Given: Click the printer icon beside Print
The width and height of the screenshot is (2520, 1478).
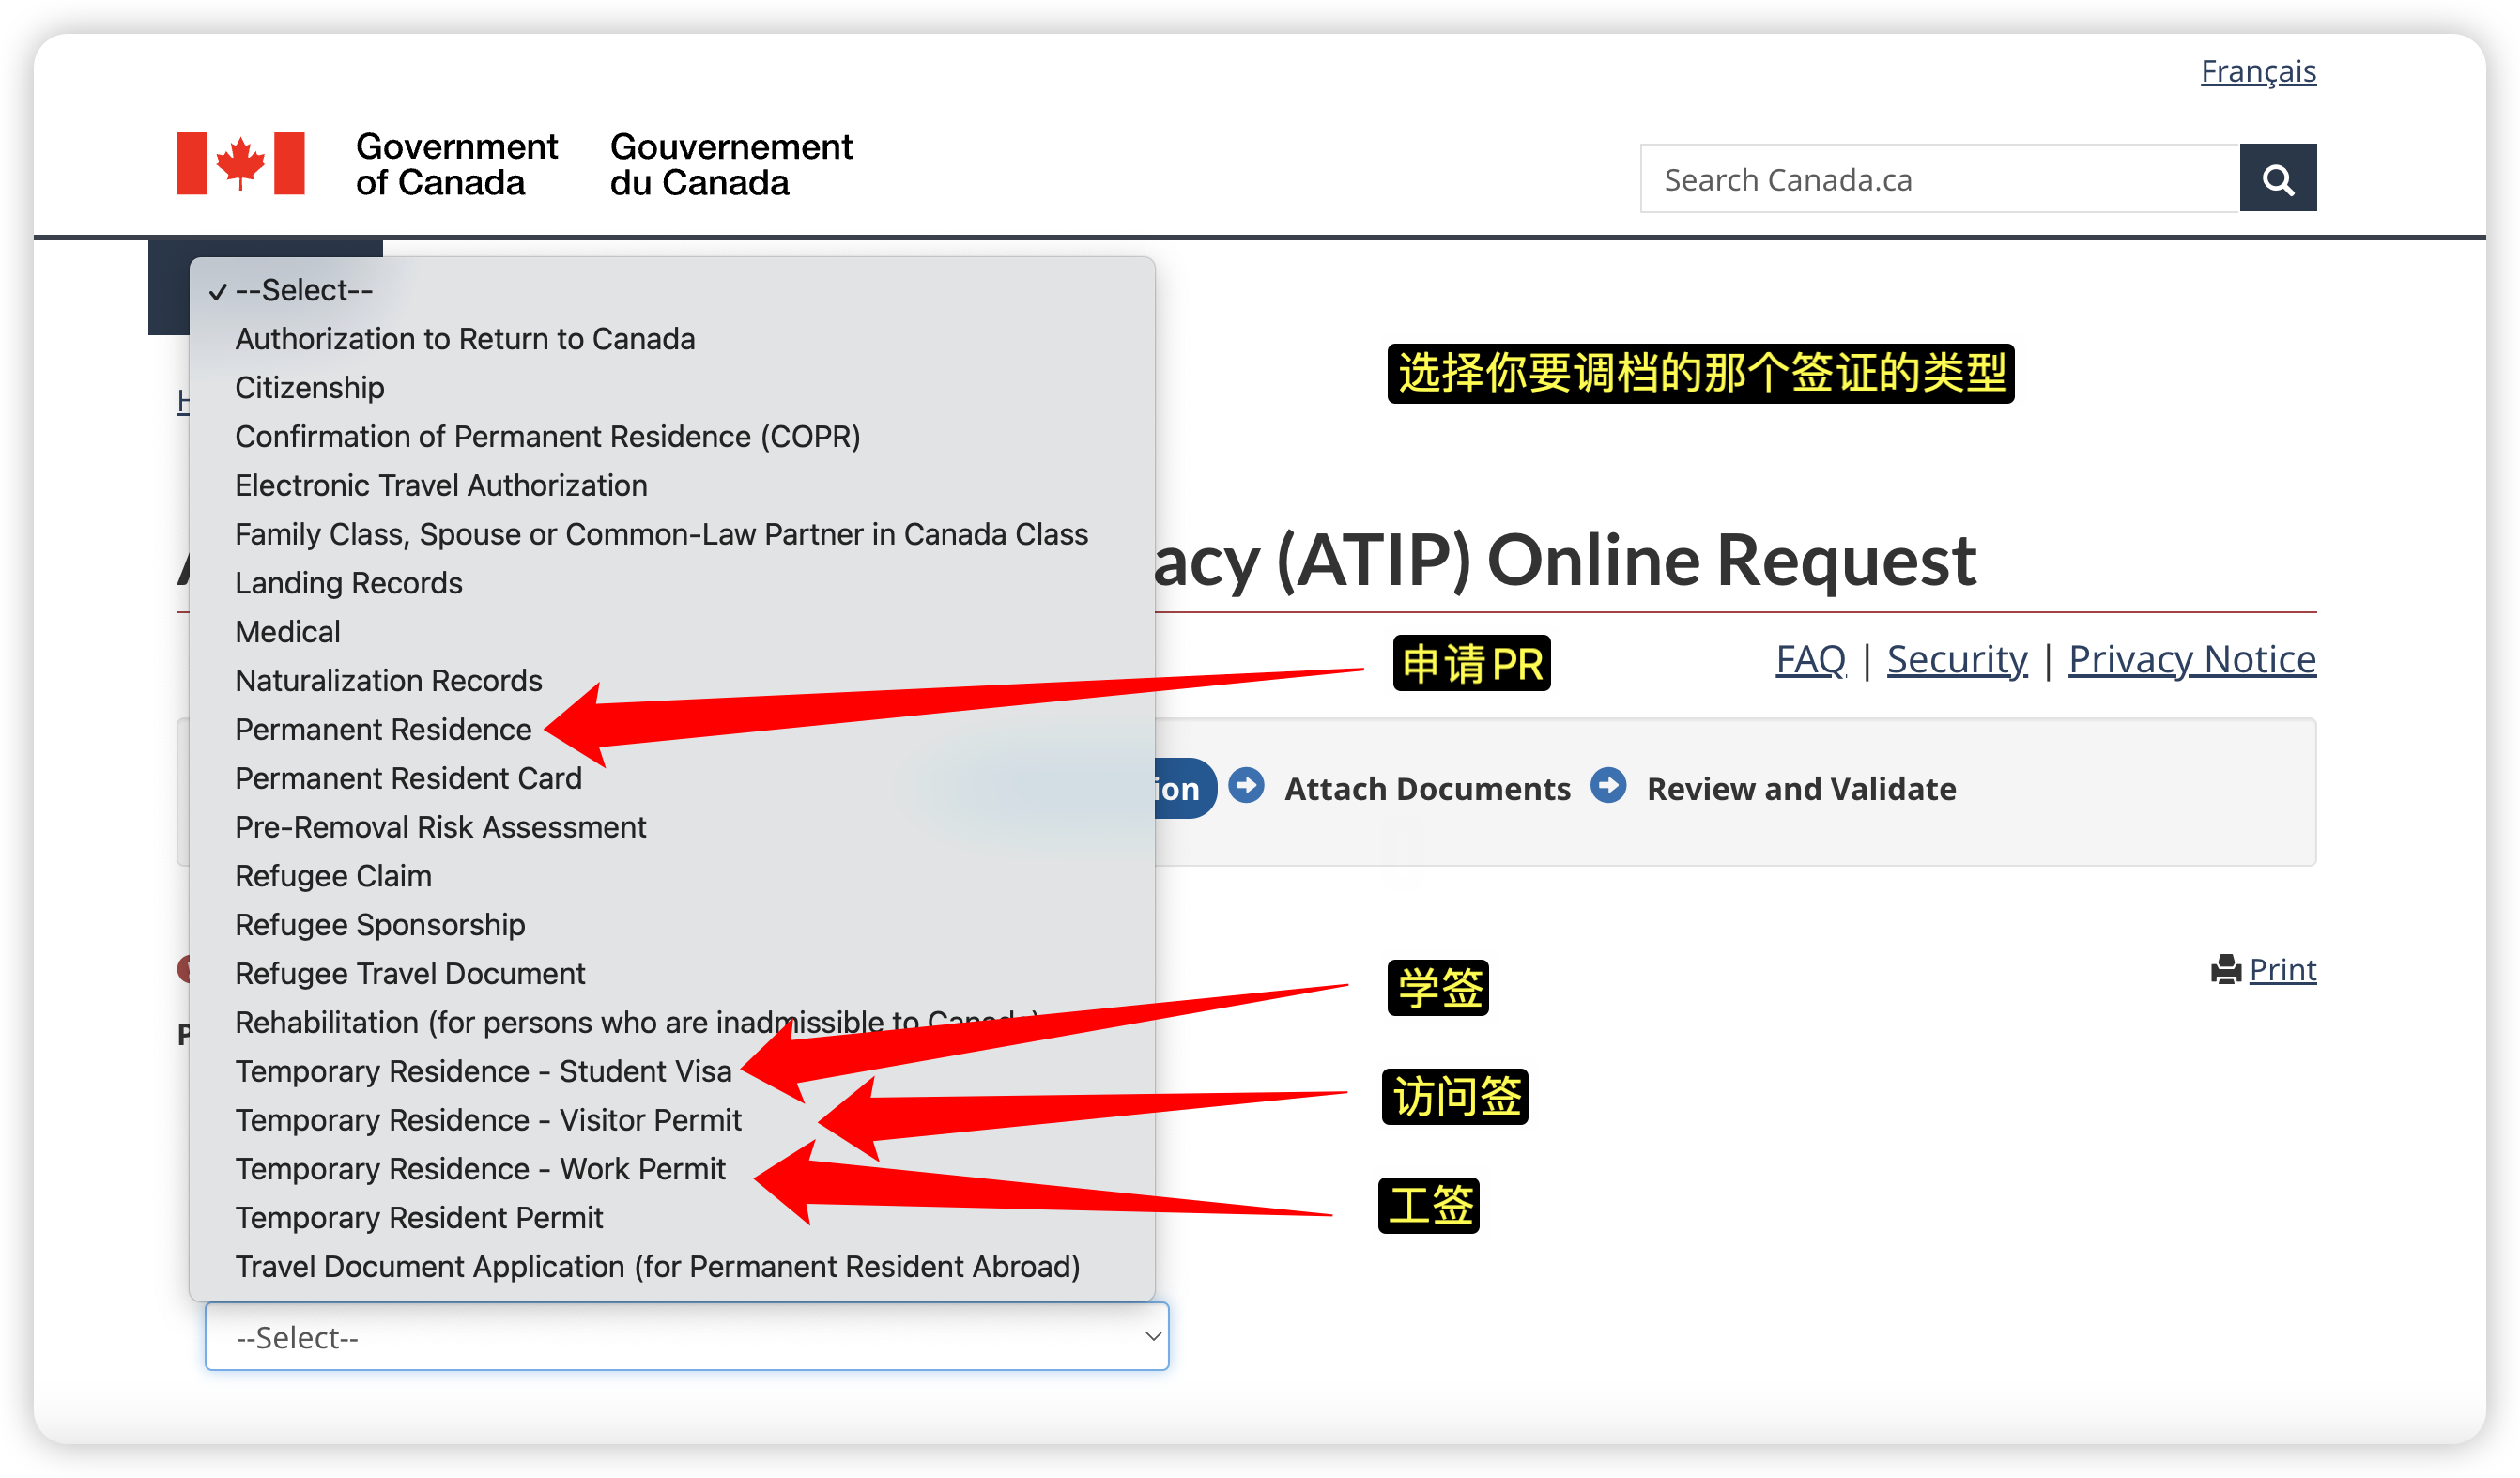Looking at the screenshot, I should tap(2225, 969).
